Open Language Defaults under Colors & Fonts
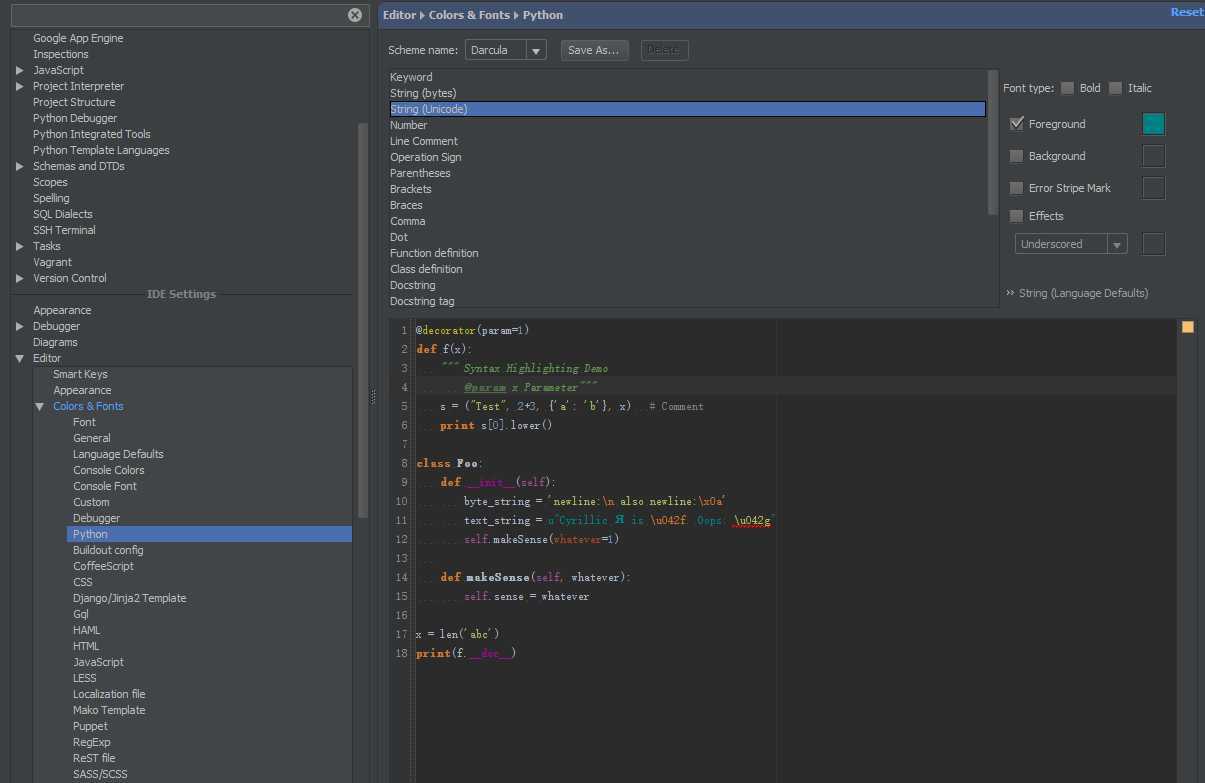This screenshot has height=783, width=1205. pyautogui.click(x=118, y=454)
